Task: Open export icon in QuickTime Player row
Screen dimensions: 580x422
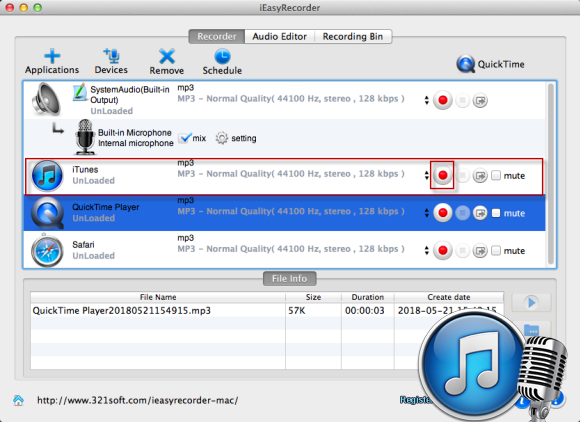Action: pos(480,213)
